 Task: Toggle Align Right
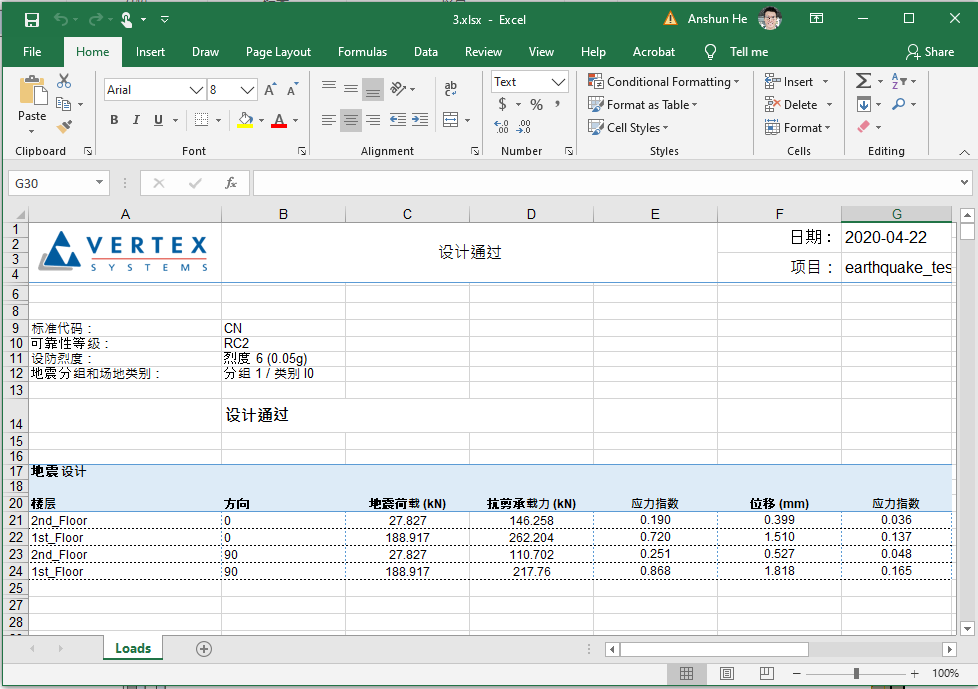pyautogui.click(x=373, y=120)
